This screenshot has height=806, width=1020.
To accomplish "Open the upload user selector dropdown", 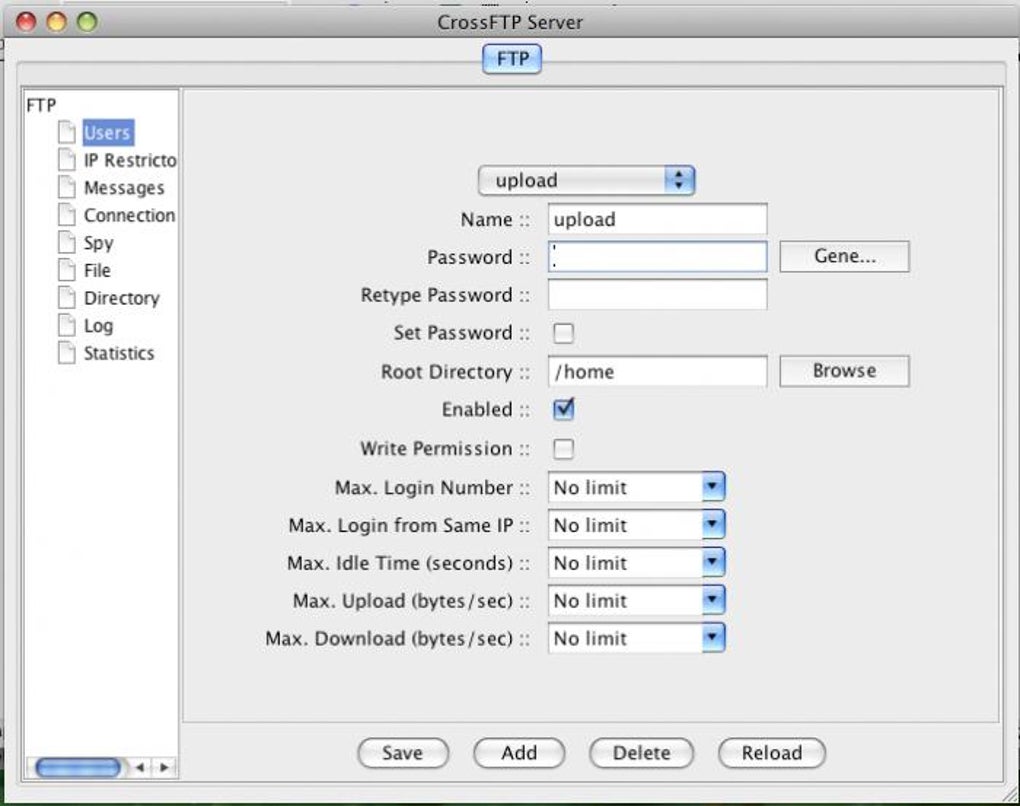I will pyautogui.click(x=586, y=180).
